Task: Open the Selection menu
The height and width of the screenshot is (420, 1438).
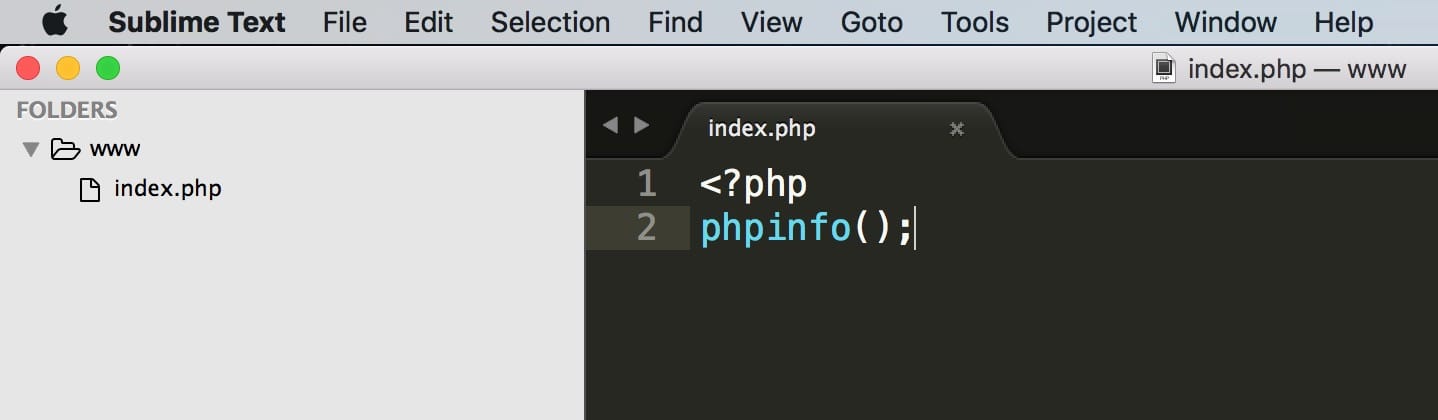Action: pos(550,22)
